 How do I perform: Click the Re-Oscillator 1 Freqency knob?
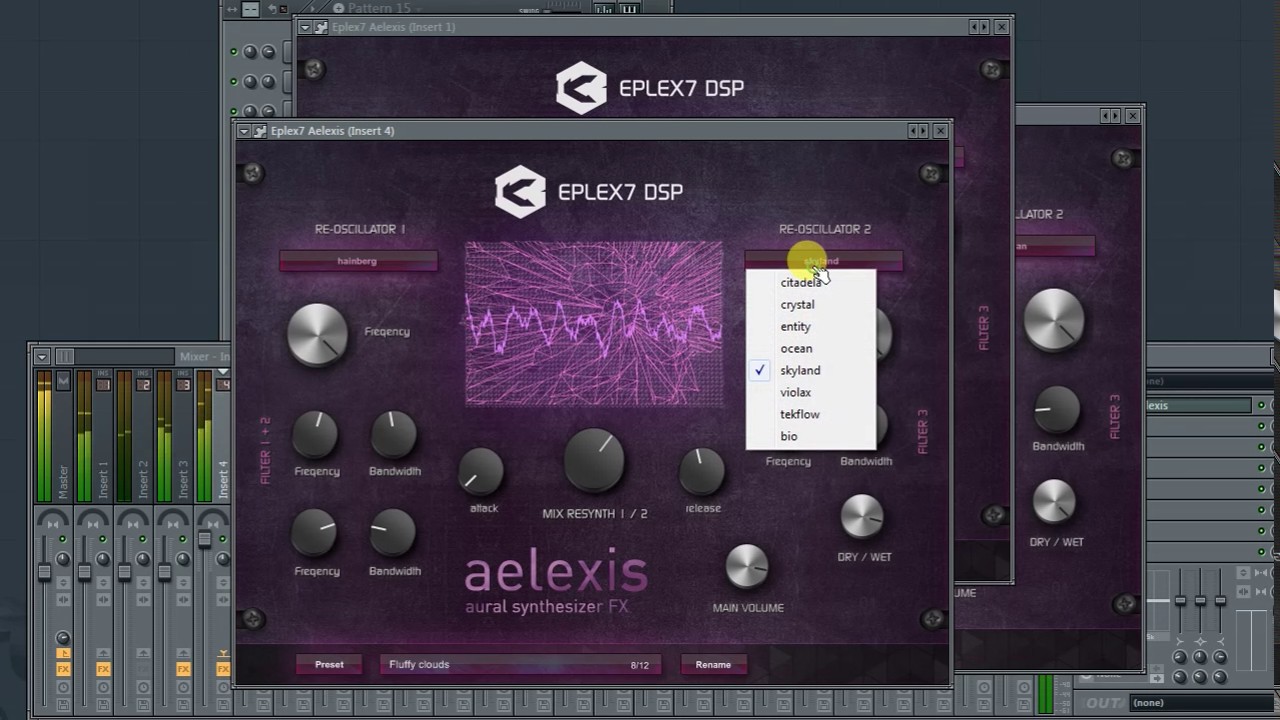coord(317,335)
